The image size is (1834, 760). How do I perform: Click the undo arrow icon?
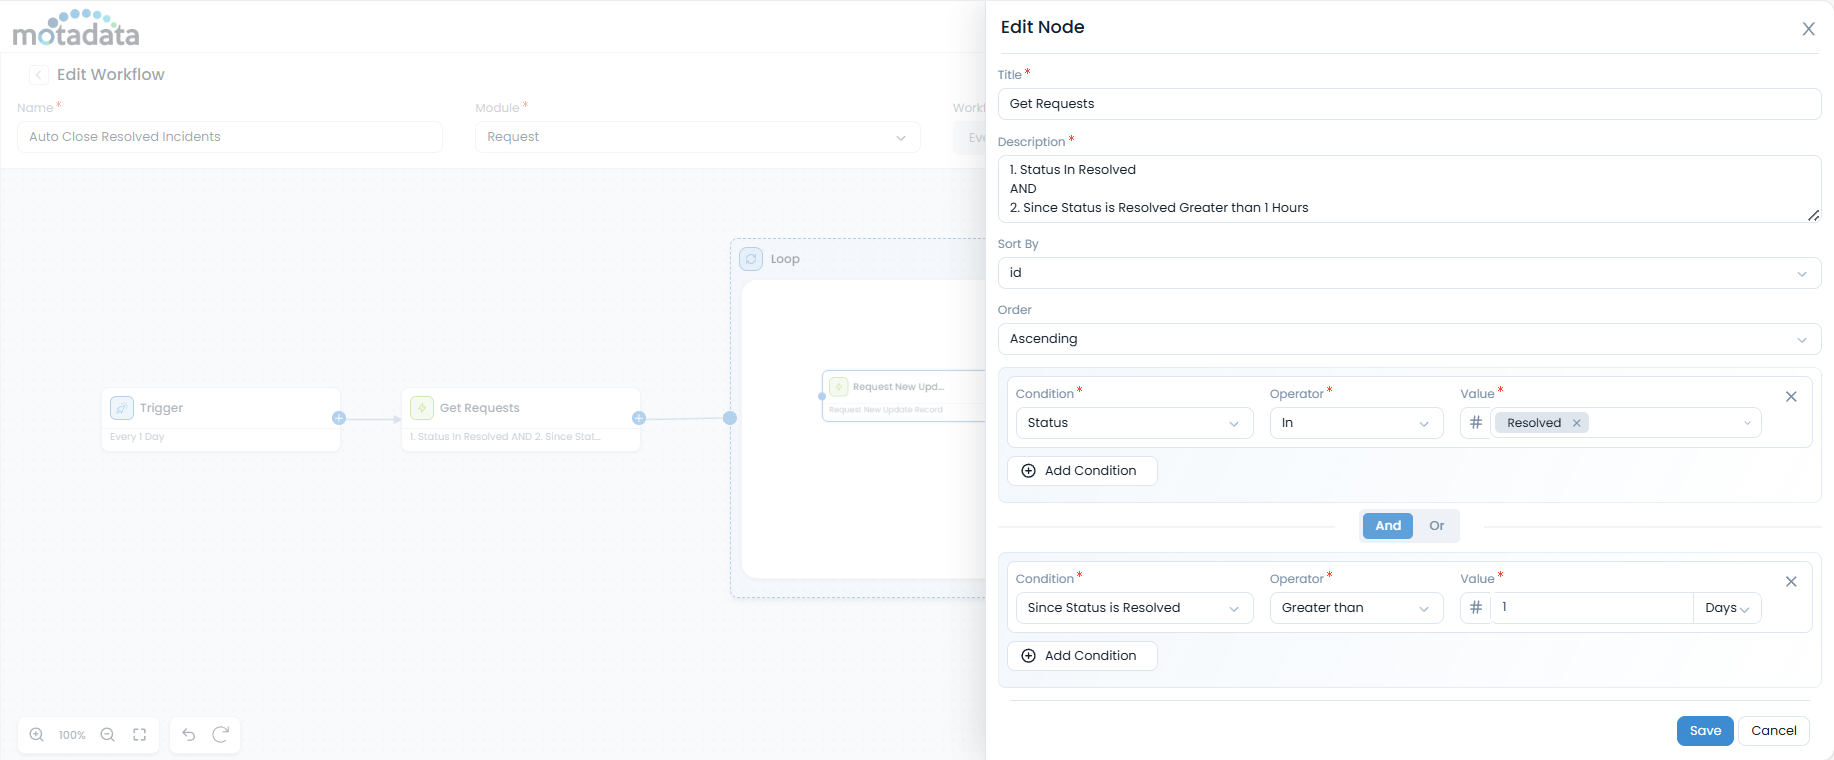[189, 735]
